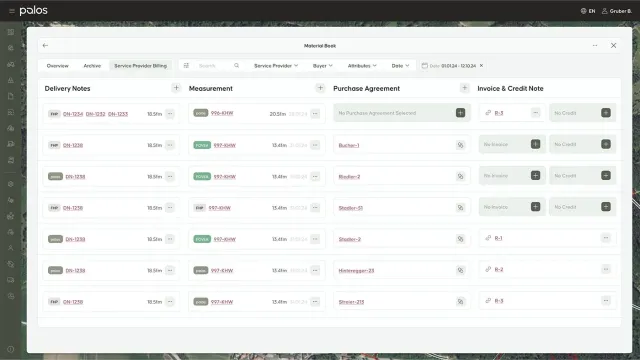This screenshot has width=640, height=360.
Task: Open options for delivery note in Streier-213 row
Action: [170, 302]
